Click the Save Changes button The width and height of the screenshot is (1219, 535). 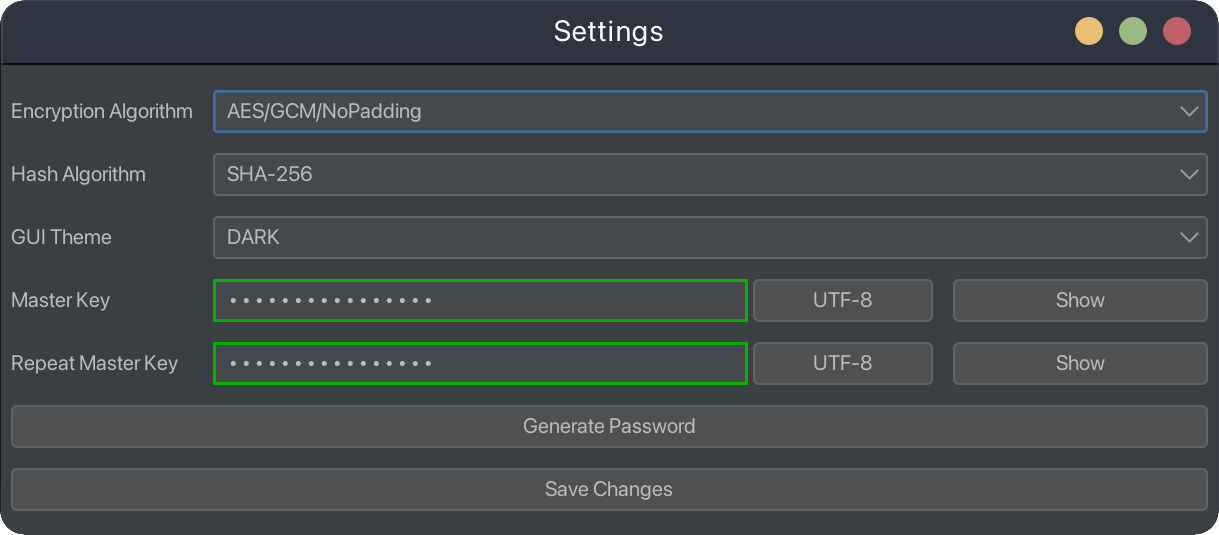[609, 489]
